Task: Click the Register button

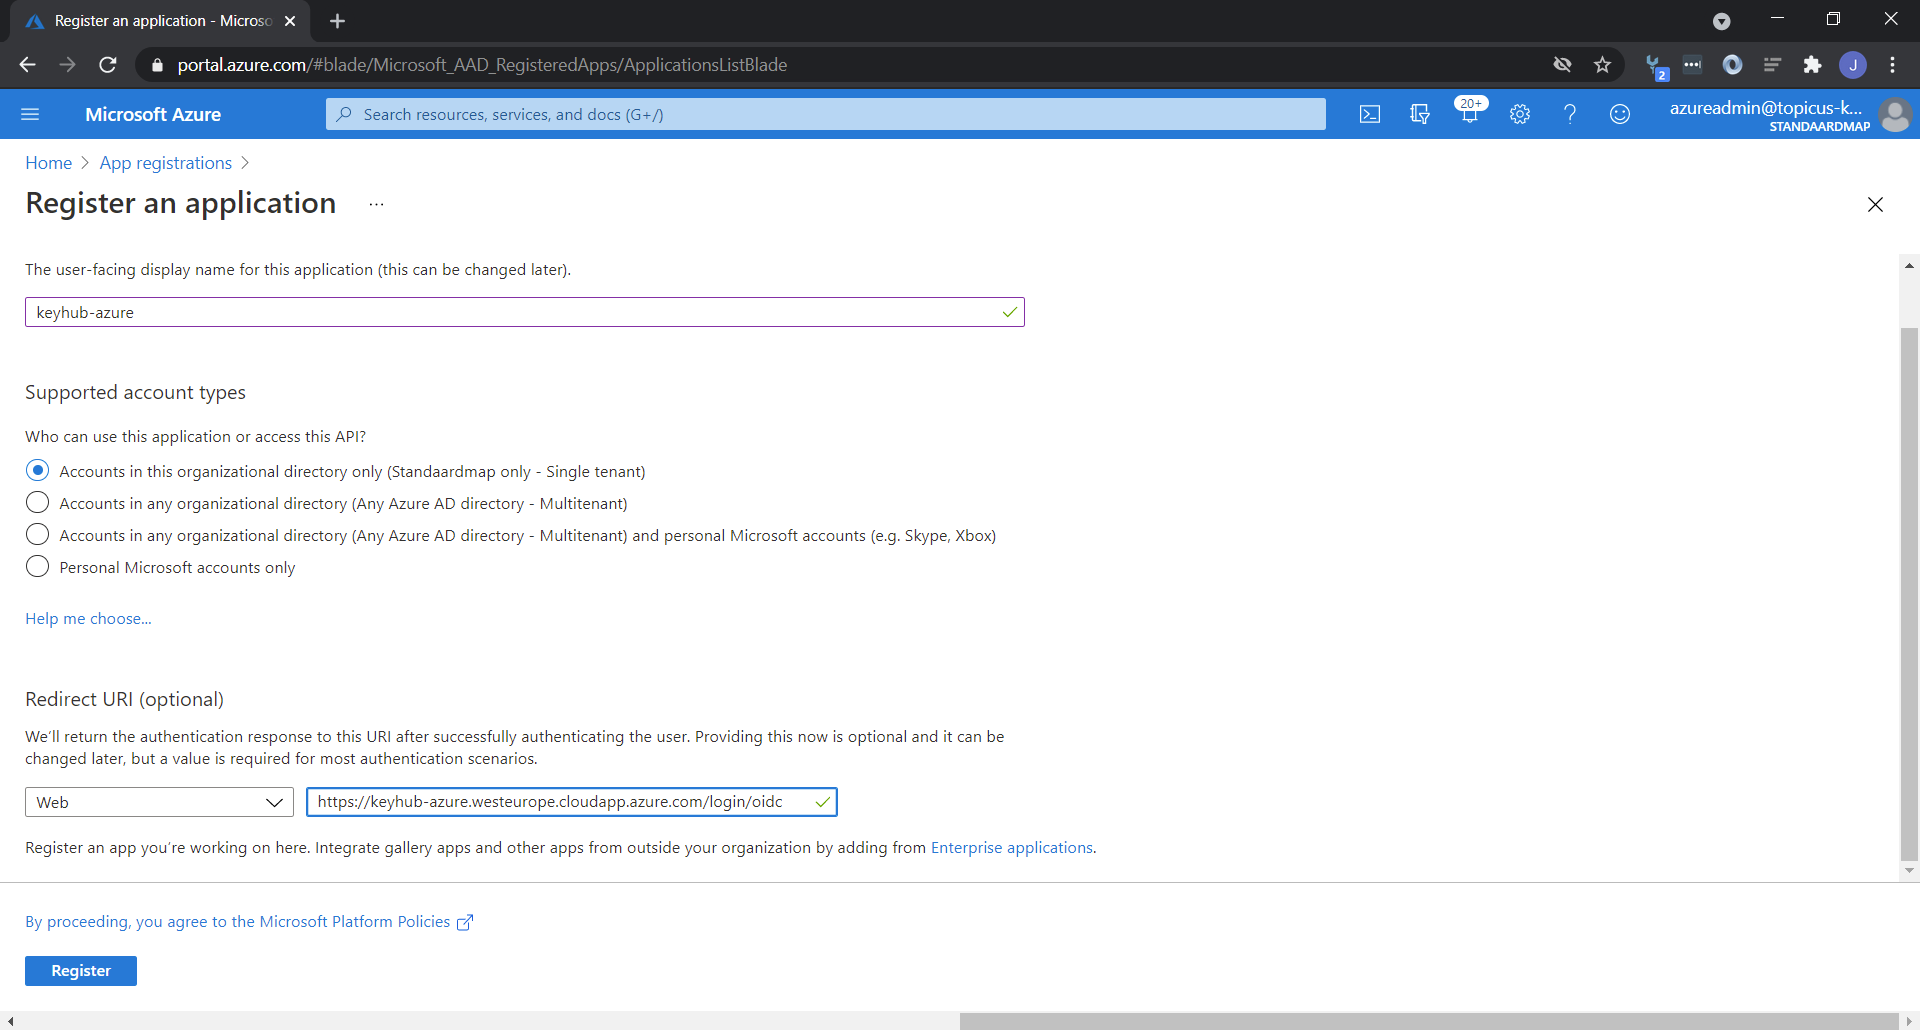Action: point(80,970)
